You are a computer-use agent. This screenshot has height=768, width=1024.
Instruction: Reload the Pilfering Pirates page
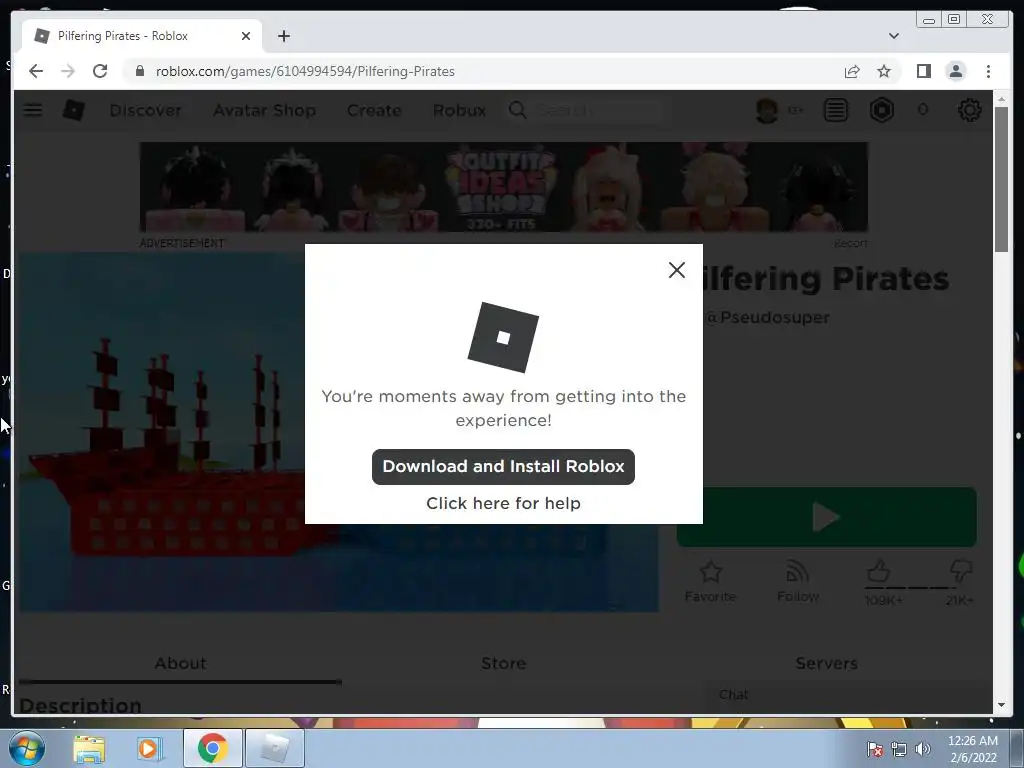click(100, 71)
